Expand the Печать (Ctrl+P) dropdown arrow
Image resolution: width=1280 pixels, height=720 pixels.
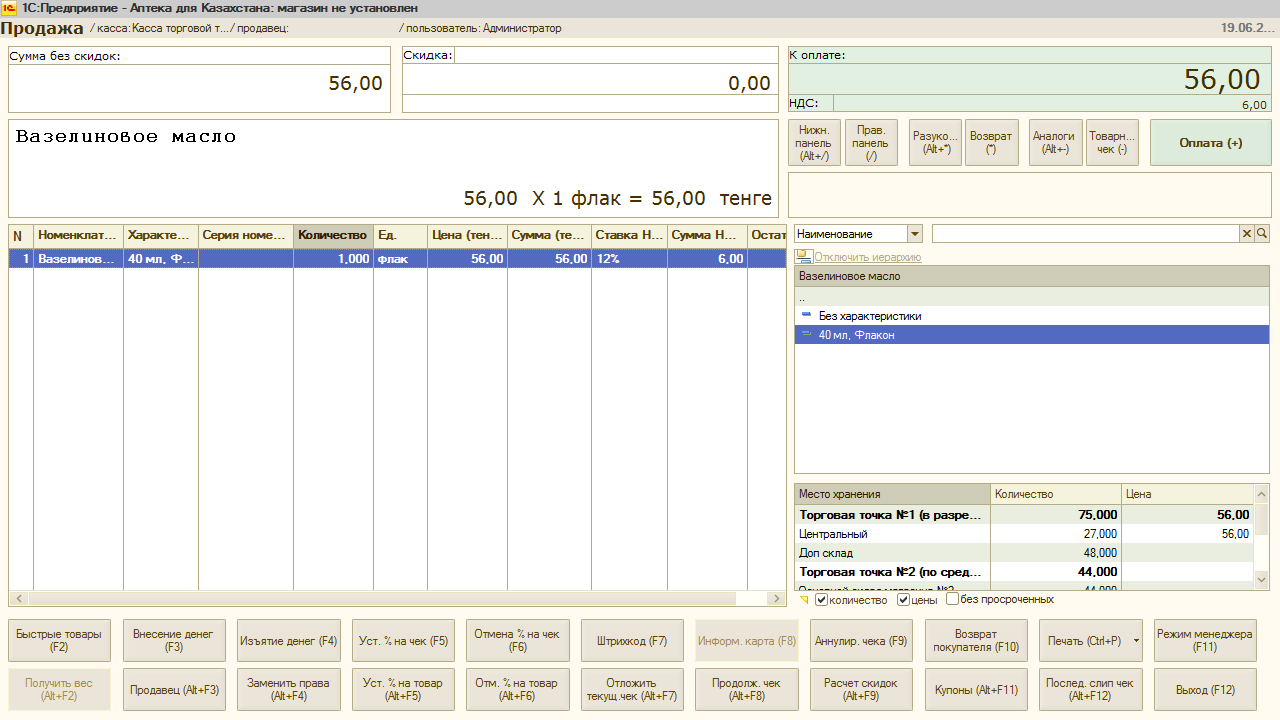[1137, 641]
